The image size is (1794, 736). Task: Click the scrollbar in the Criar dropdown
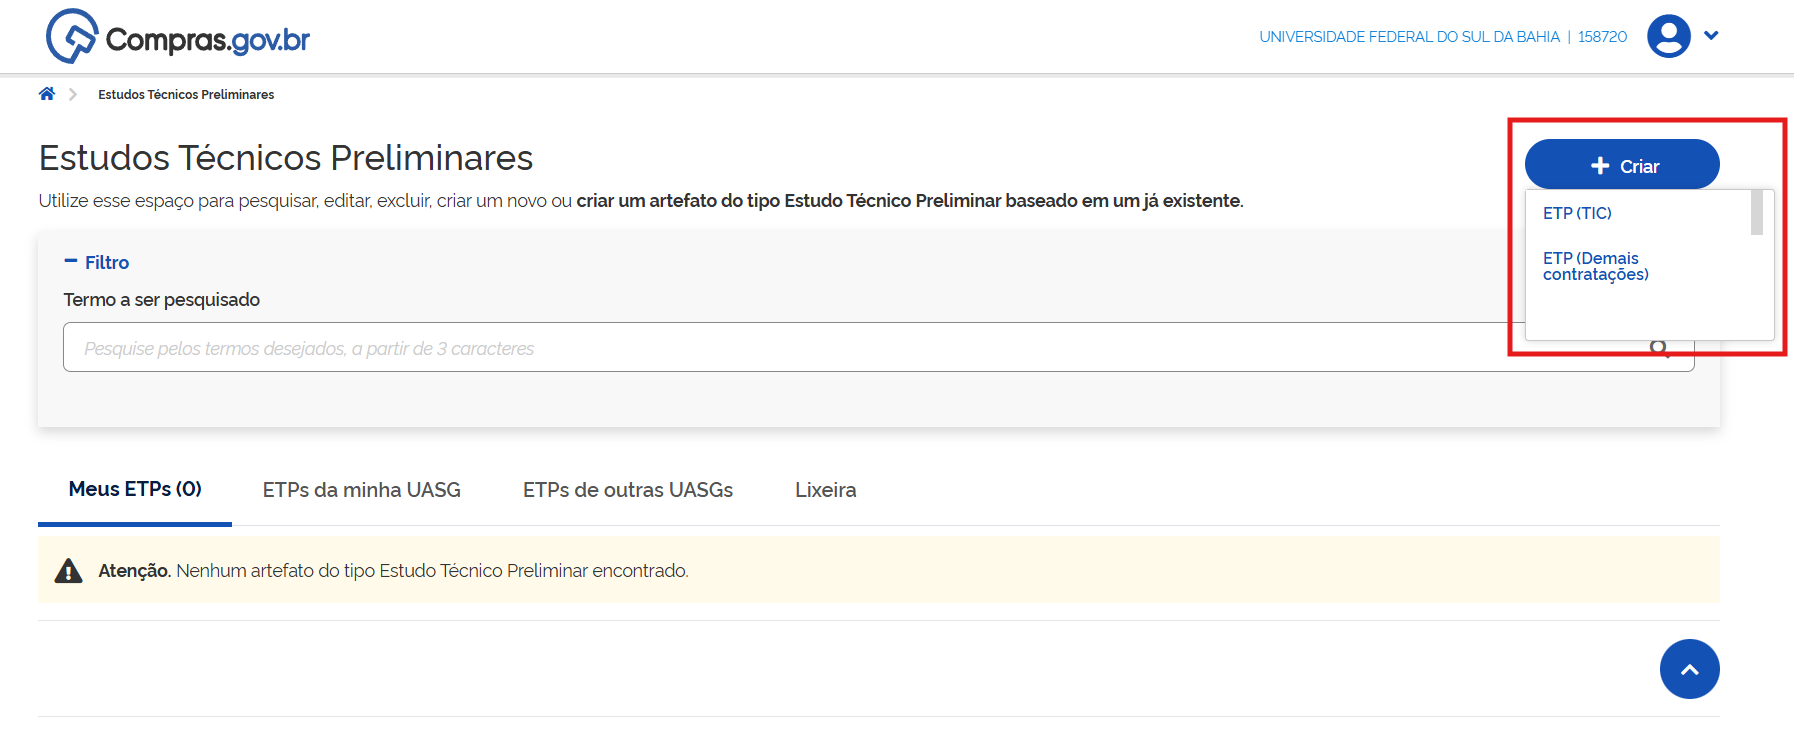point(1756,213)
